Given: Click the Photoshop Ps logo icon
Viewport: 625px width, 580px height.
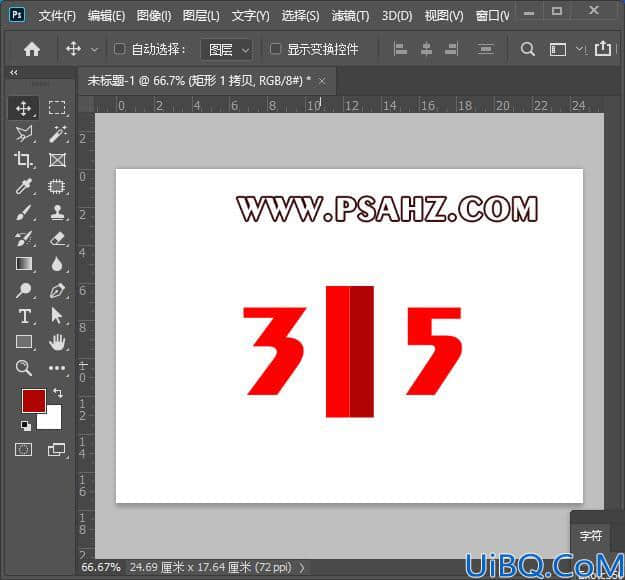Looking at the screenshot, I should click(x=17, y=15).
